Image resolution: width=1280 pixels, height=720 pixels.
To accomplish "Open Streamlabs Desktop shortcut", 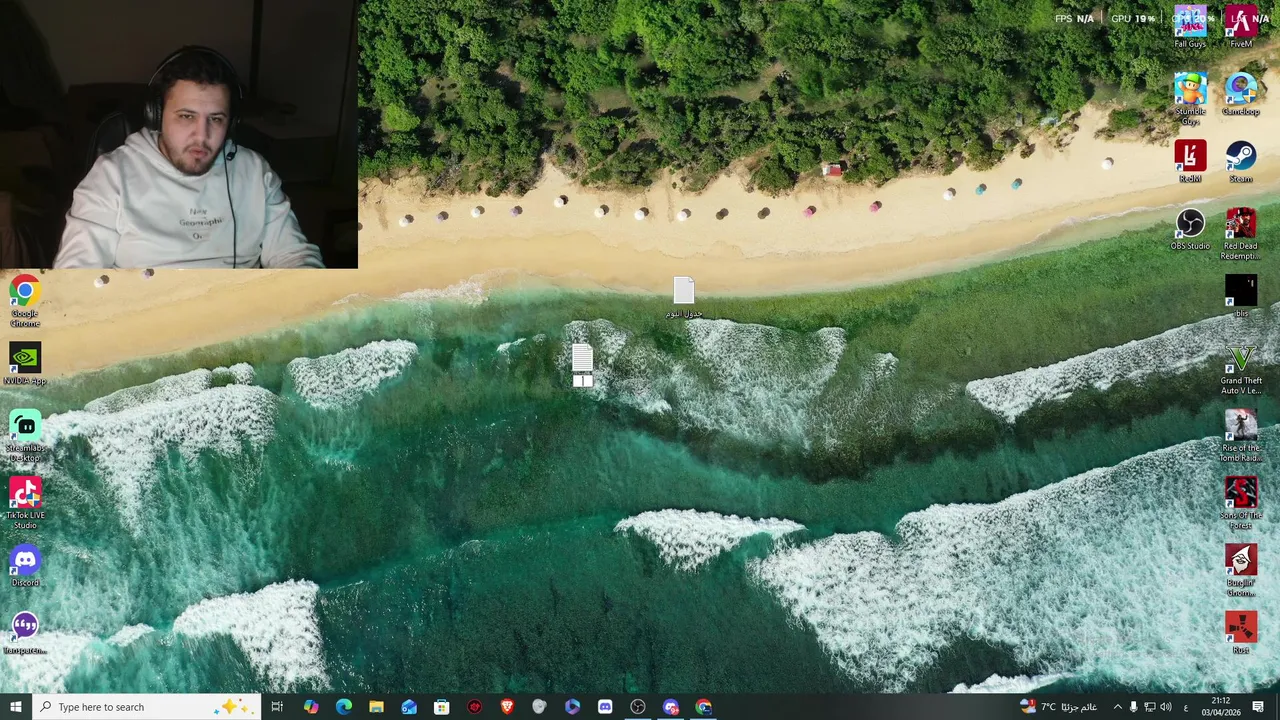I will pyautogui.click(x=25, y=436).
